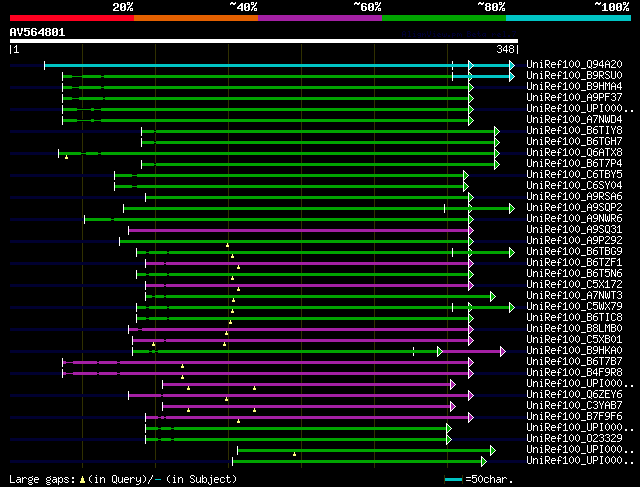640x487 pixels.
Task: Open hit UniRef100_B9RSU0
Action: click(574, 76)
